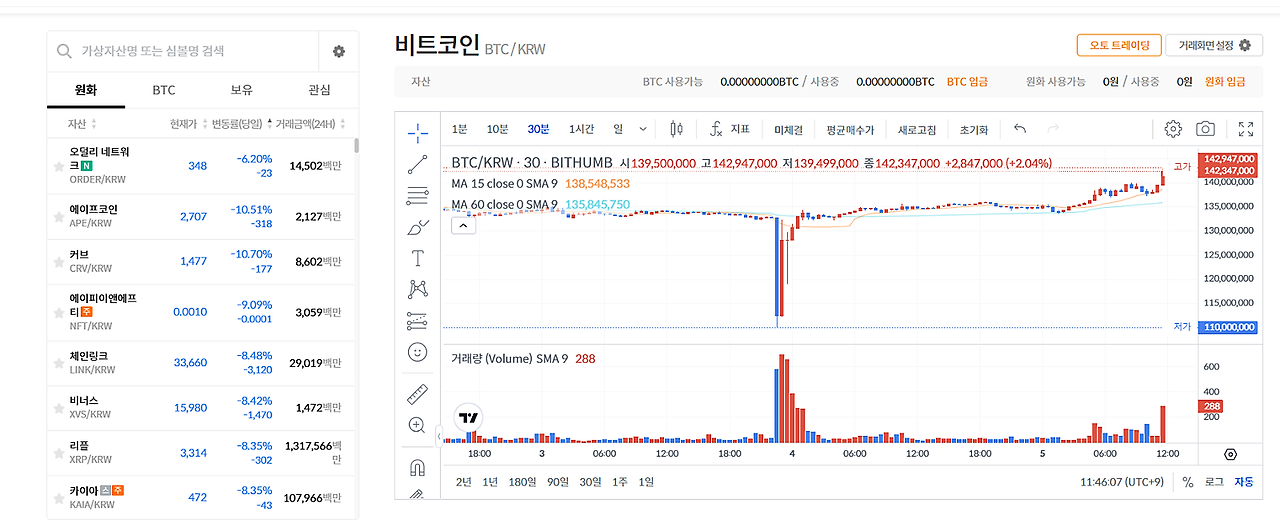Click the search magnifier icon

(x=64, y=51)
